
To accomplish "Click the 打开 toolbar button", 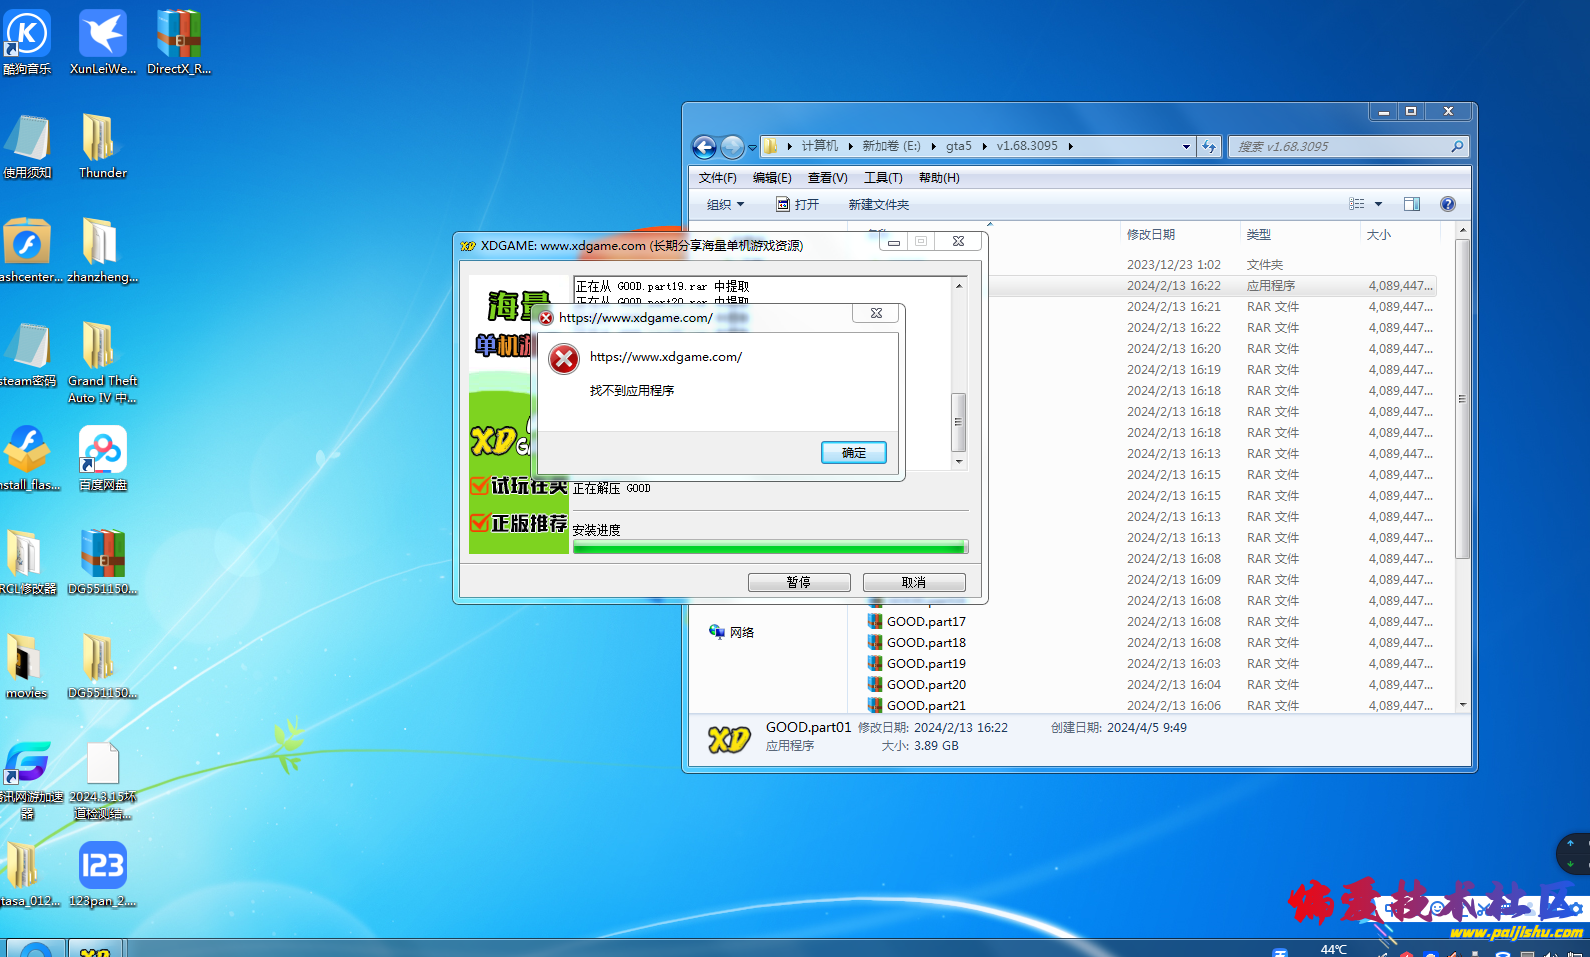I will coord(797,204).
